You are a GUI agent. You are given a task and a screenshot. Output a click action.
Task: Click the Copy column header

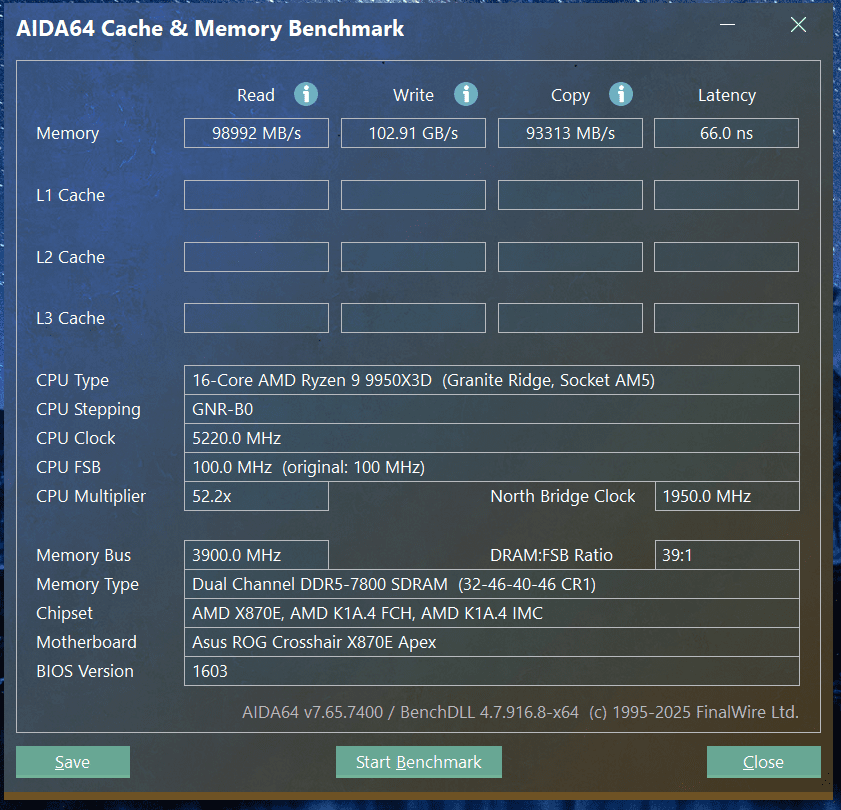(x=571, y=95)
